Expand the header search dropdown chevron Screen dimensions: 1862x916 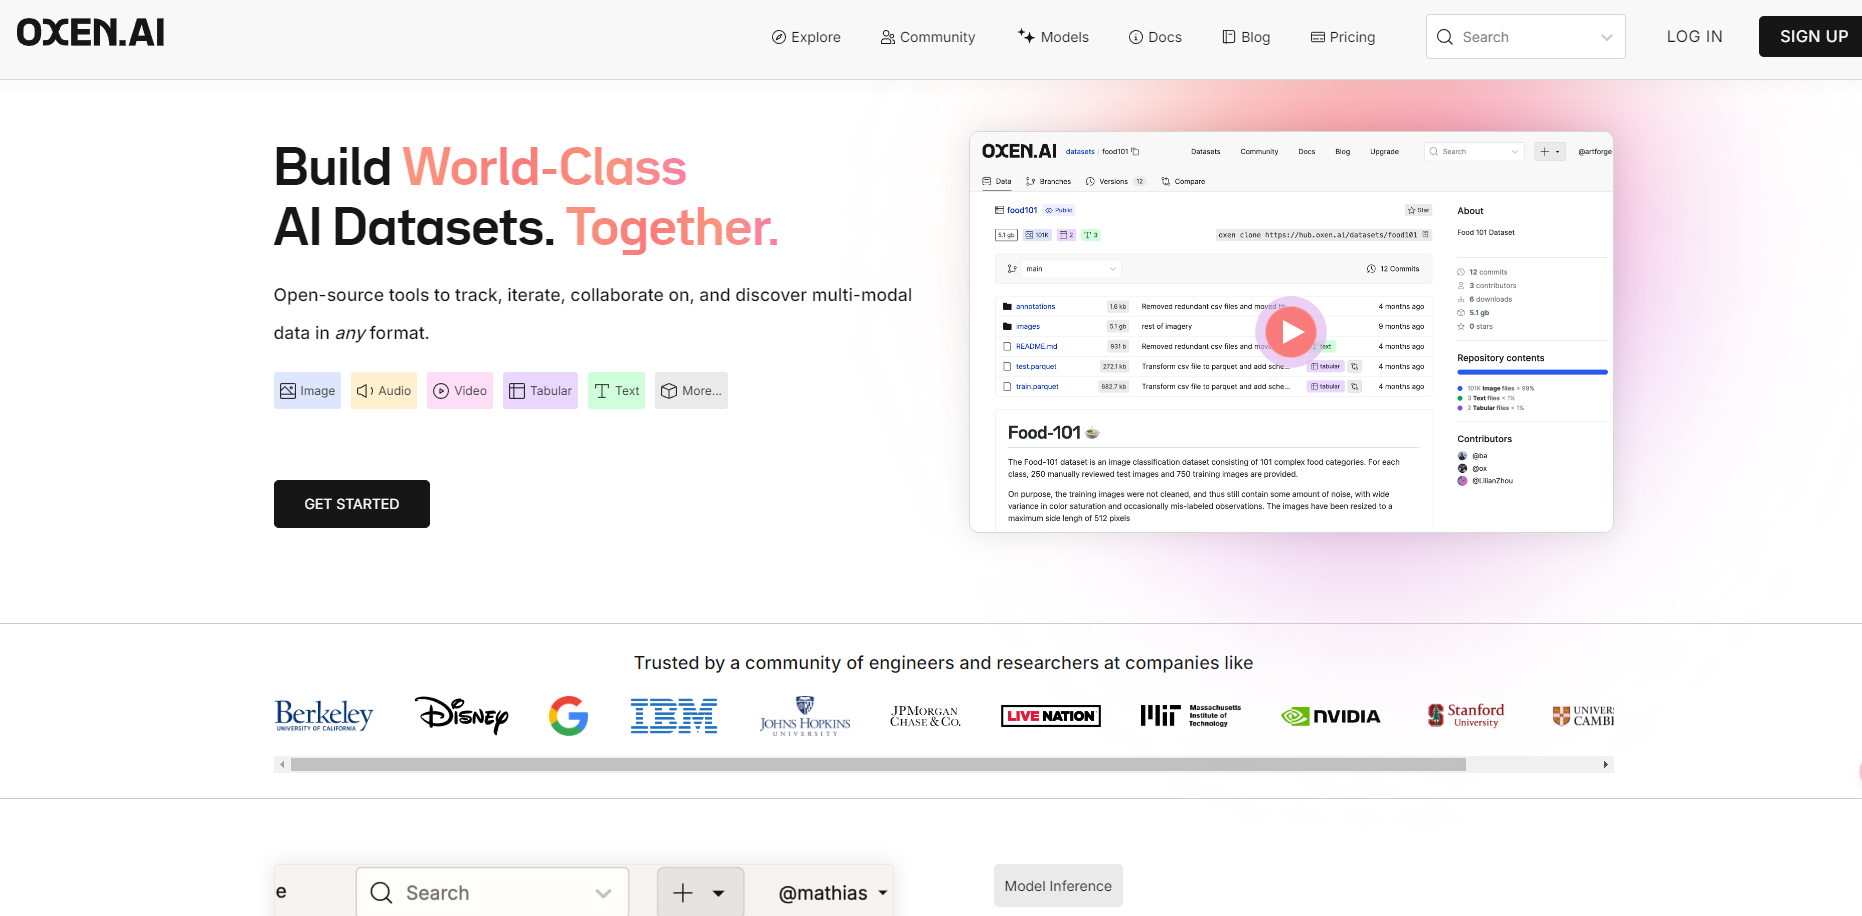coord(1606,38)
